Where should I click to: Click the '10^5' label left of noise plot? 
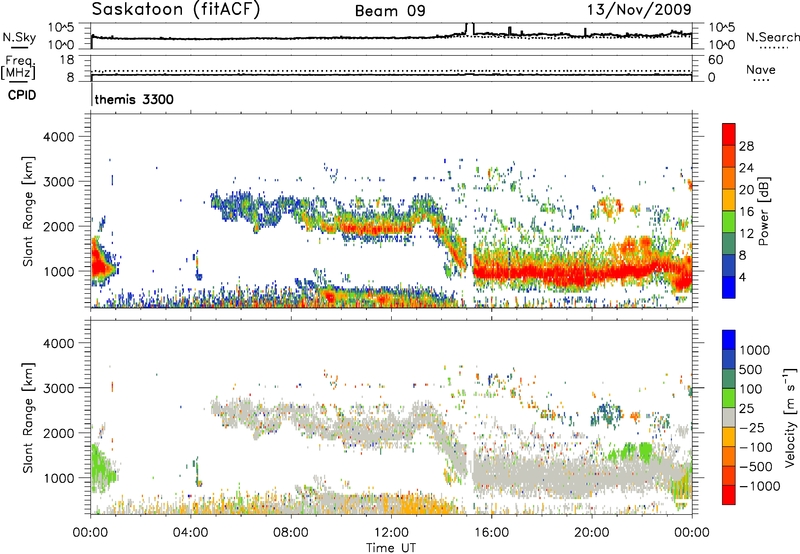[x=61, y=28]
